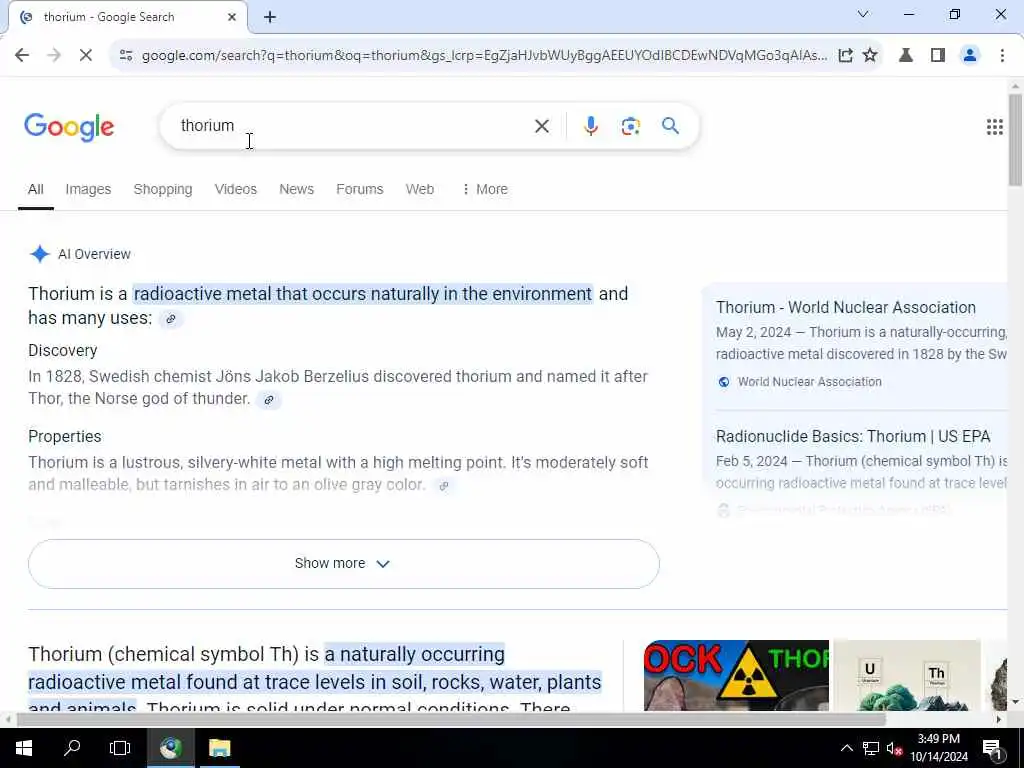Screen dimensions: 1024x768
Task: Open the More search filters dropdown
Action: pyautogui.click(x=484, y=189)
